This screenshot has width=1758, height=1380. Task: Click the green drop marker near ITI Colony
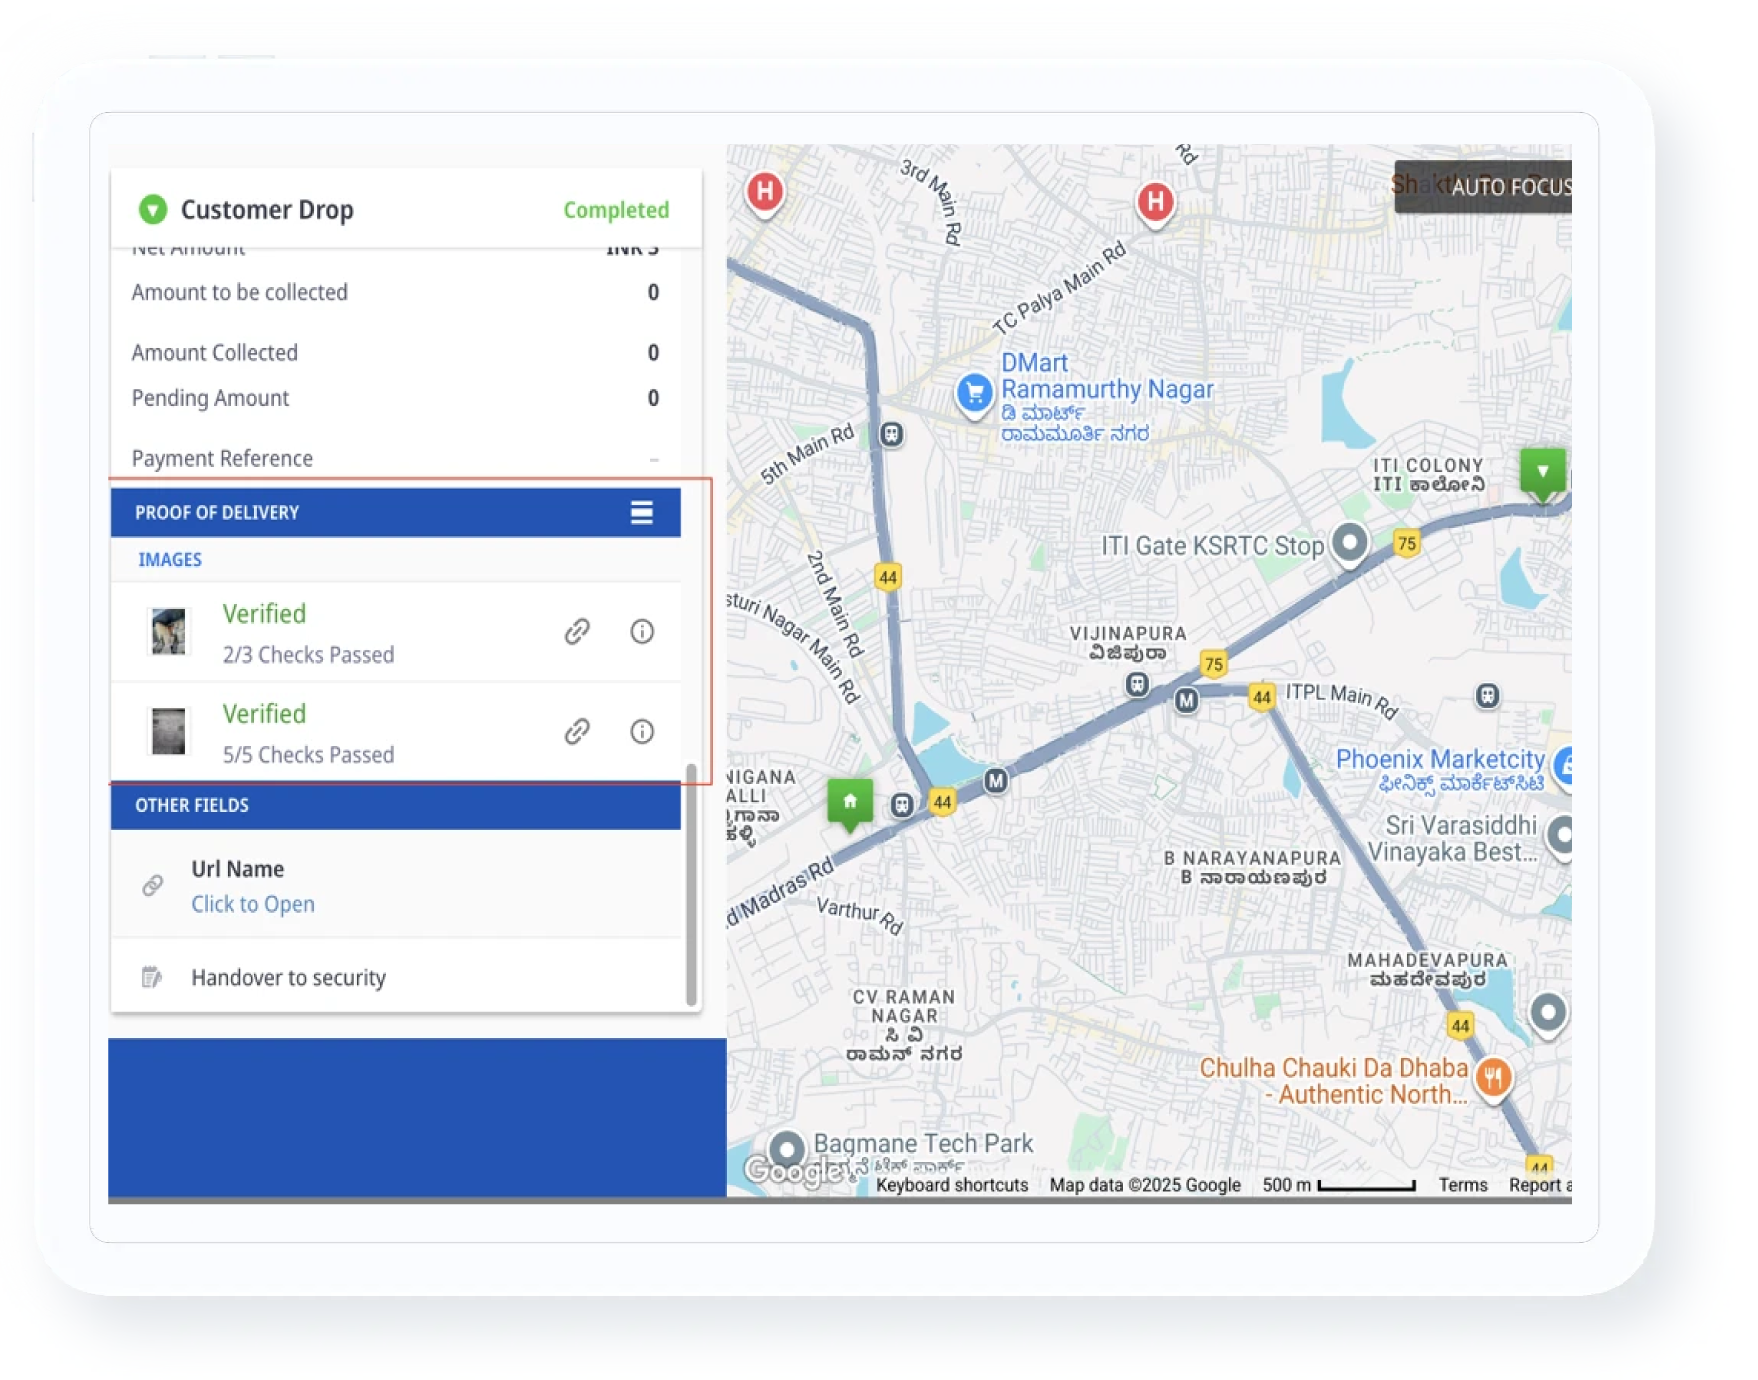1542,472
